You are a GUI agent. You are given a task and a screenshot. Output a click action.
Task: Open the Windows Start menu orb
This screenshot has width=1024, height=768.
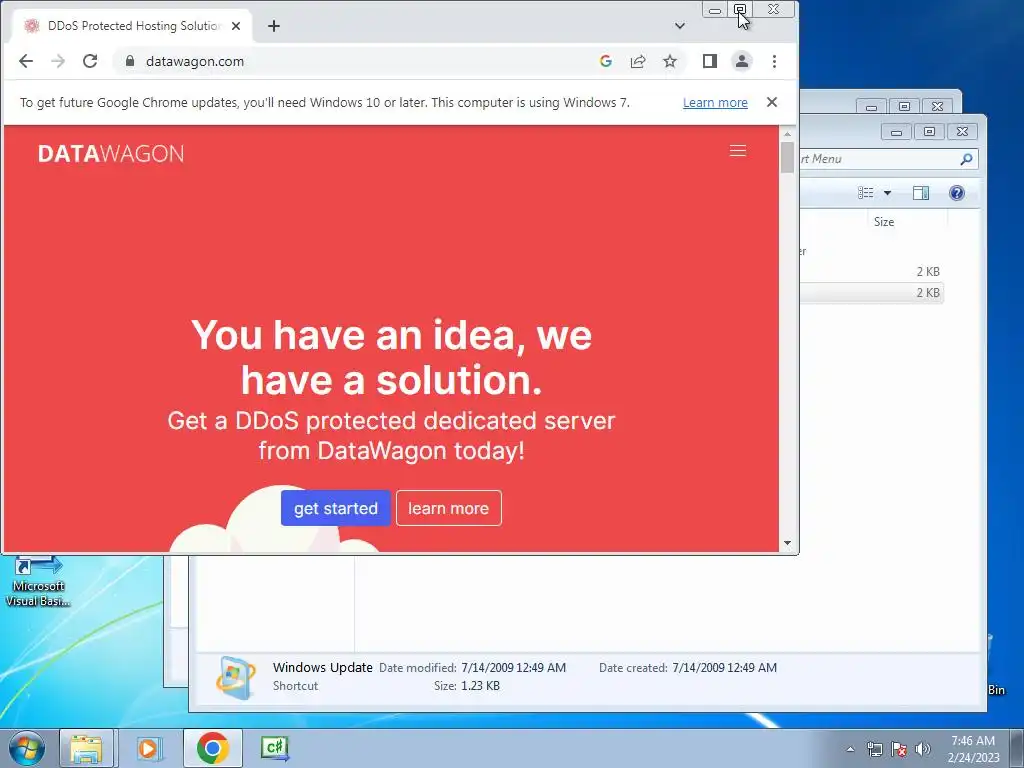[27, 748]
